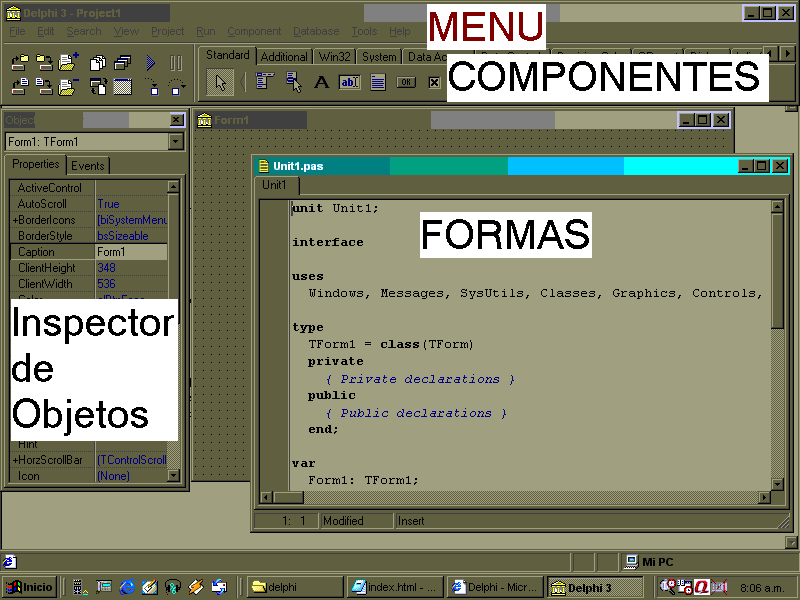Pick the PopupMenu component
This screenshot has height=600, width=800.
tap(294, 82)
